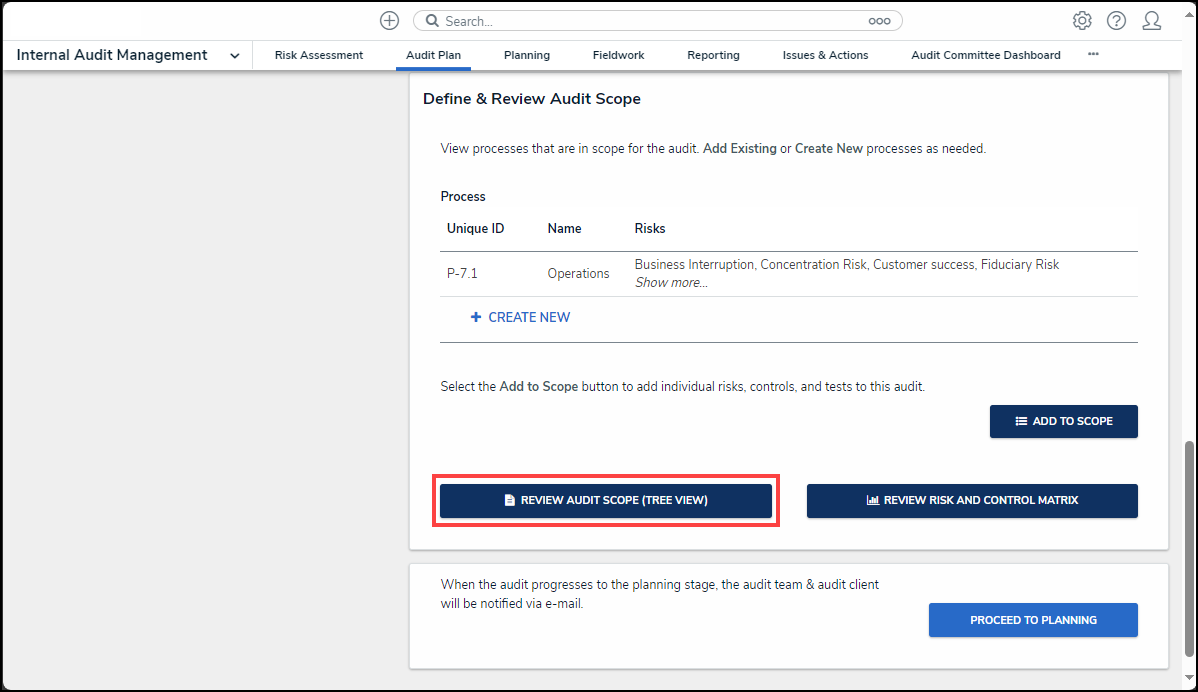Viewport: 1198px width, 692px height.
Task: Go to the Issues & Actions tab
Action: [x=825, y=56]
